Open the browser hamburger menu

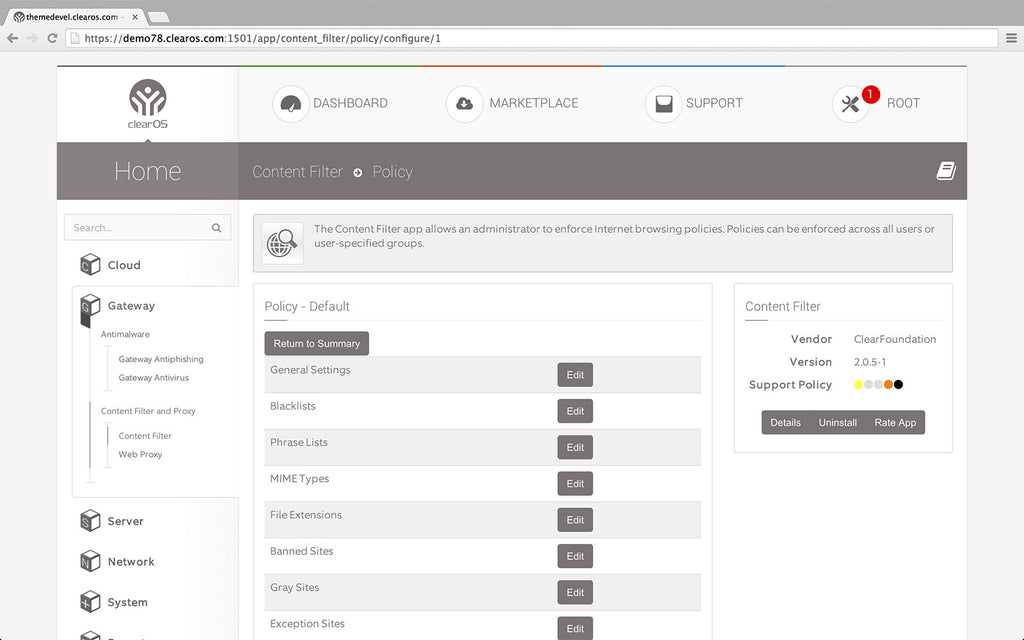tap(1011, 38)
